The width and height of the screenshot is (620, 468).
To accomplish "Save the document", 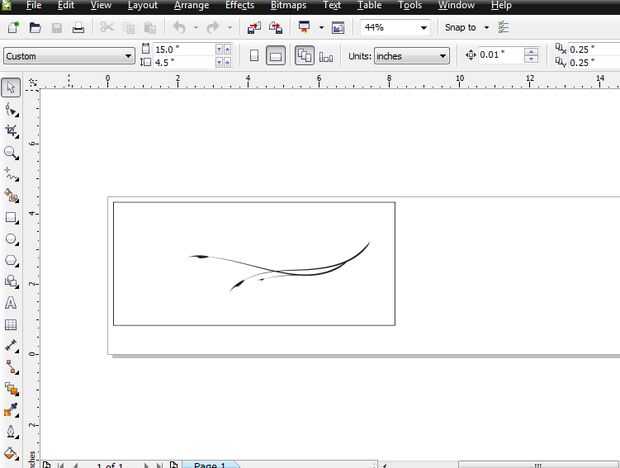I will [x=57, y=27].
